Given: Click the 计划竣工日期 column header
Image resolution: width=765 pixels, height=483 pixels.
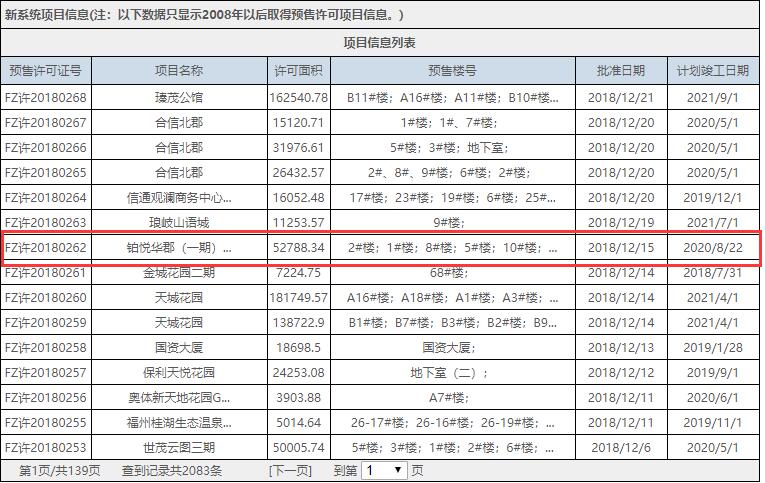Looking at the screenshot, I should coord(713,71).
